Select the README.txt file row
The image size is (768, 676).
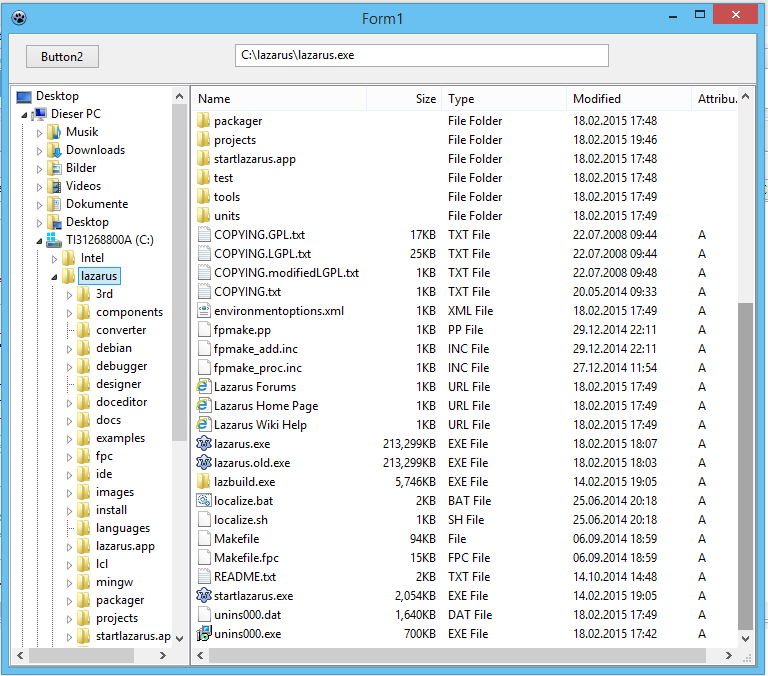pos(245,577)
